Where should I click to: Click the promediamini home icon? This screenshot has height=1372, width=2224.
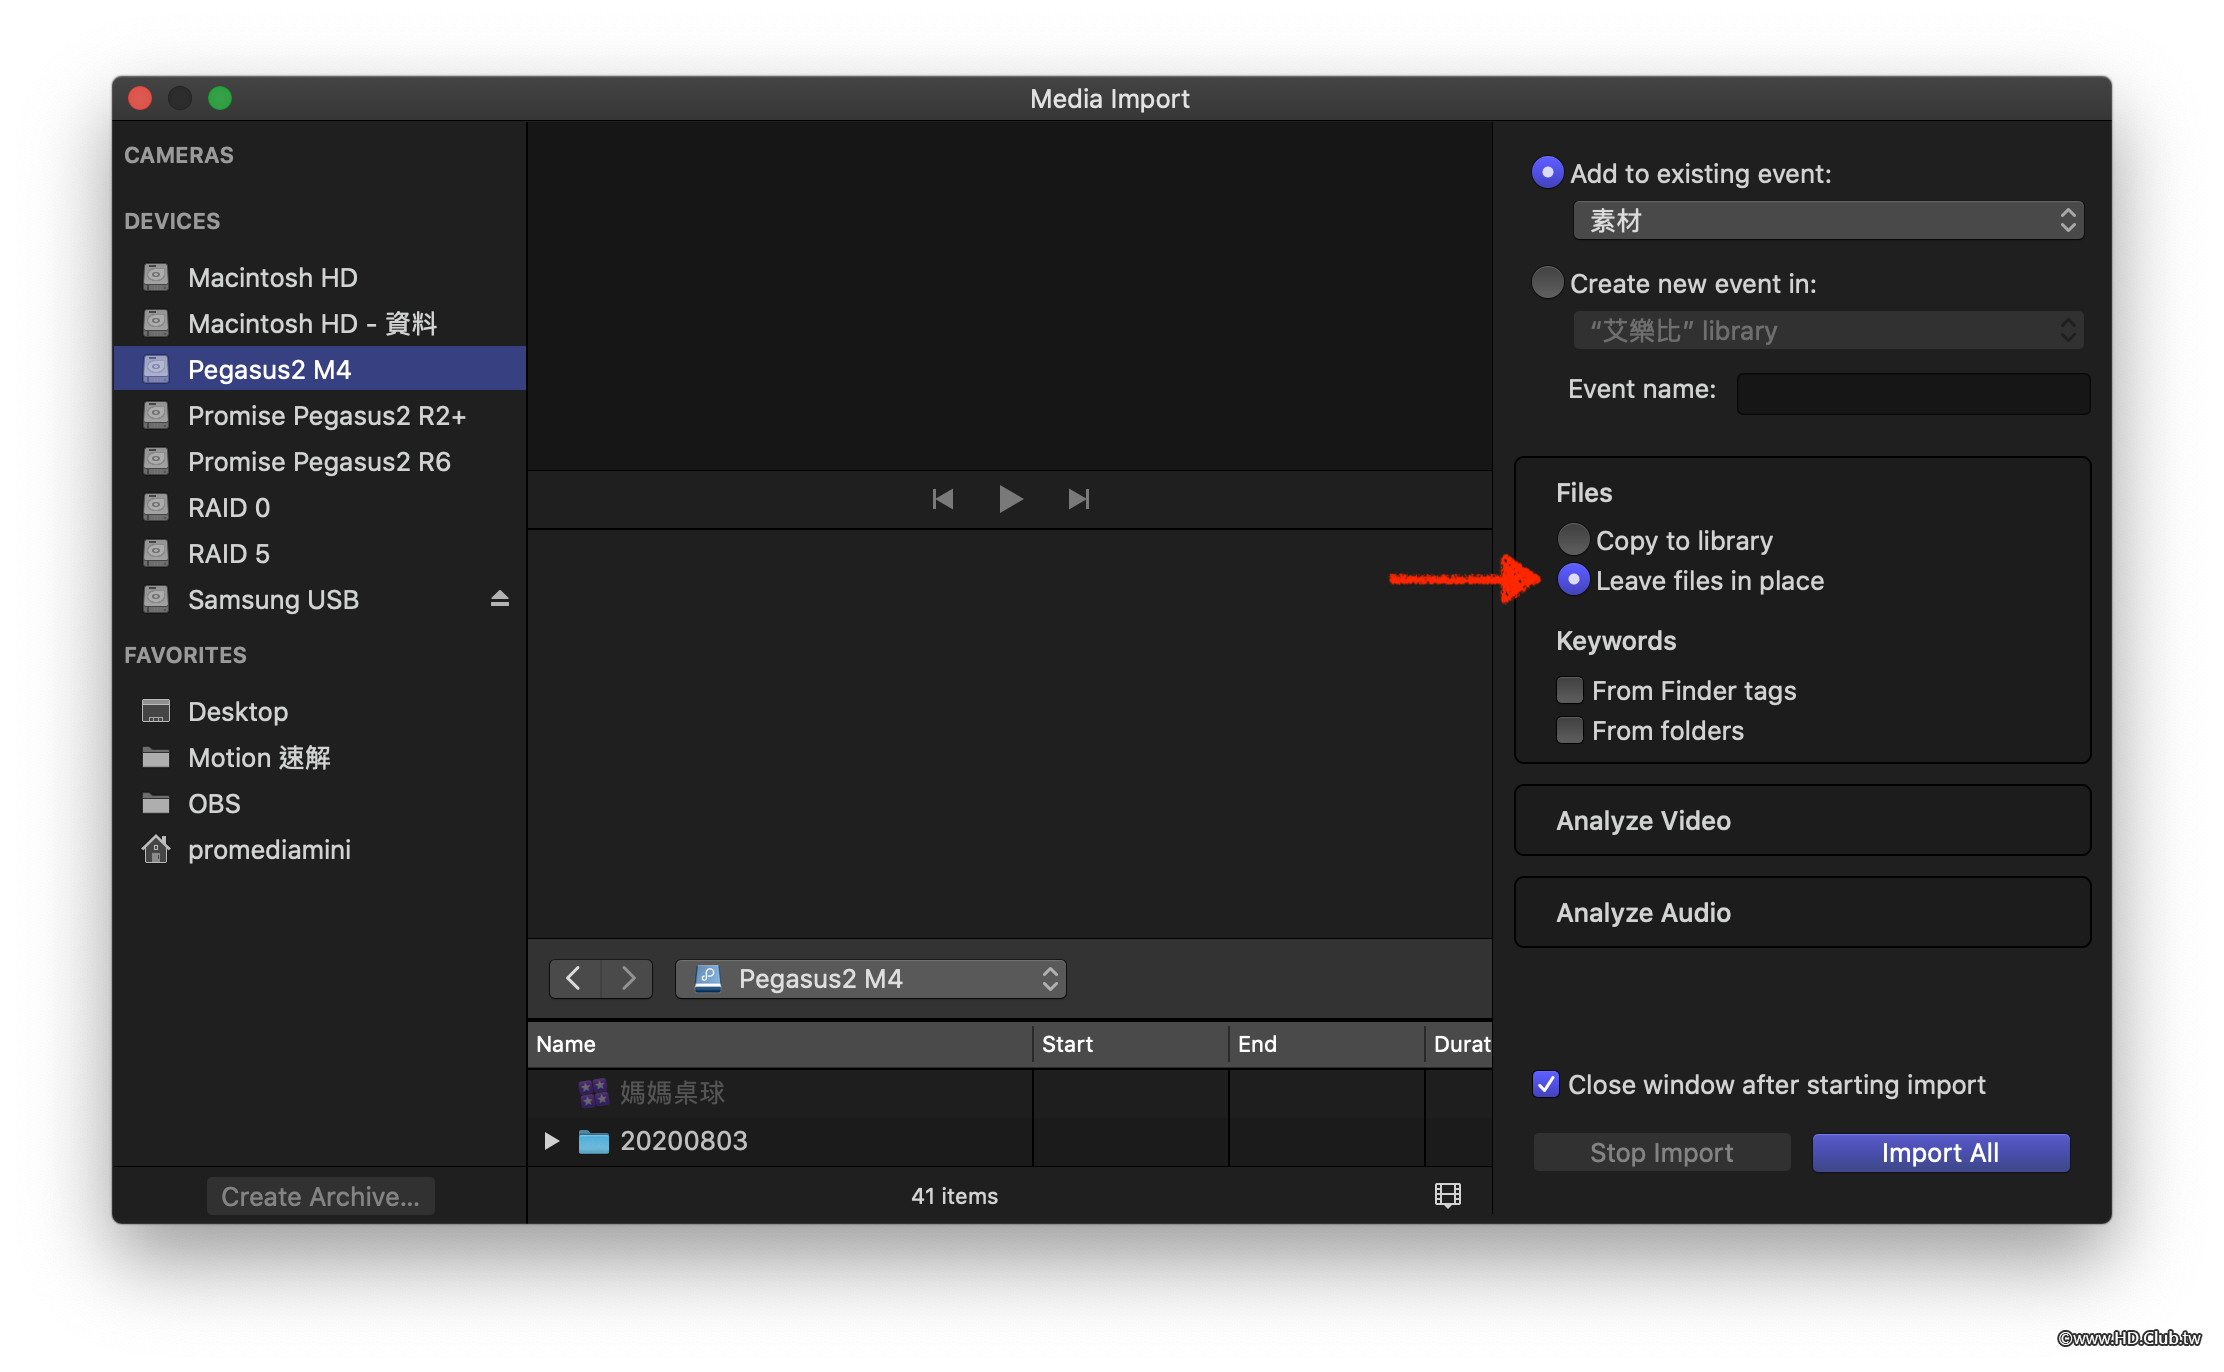point(156,849)
